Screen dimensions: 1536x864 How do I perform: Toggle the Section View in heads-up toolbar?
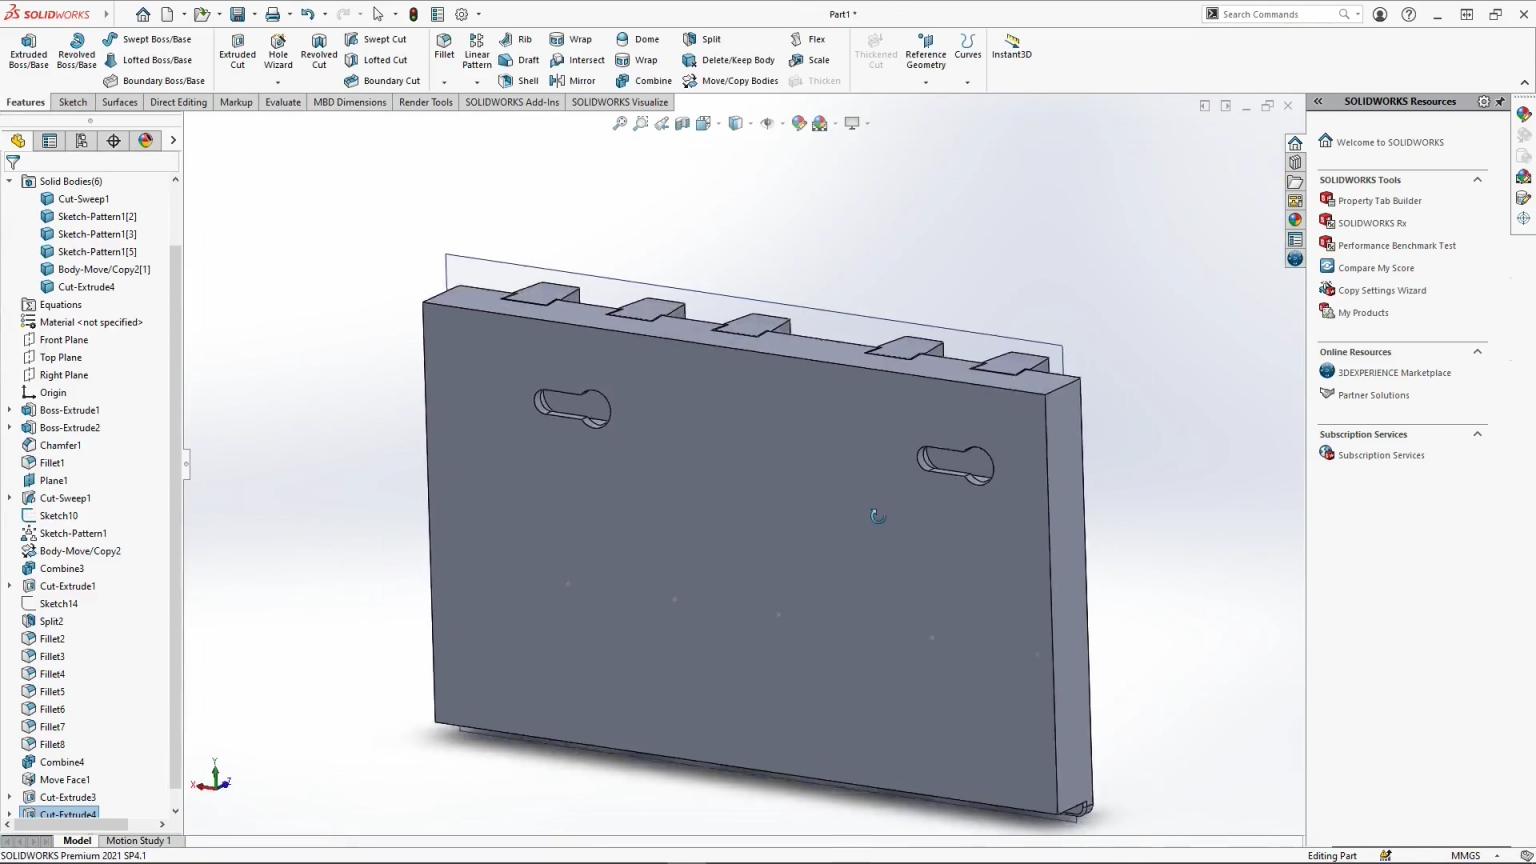point(682,122)
